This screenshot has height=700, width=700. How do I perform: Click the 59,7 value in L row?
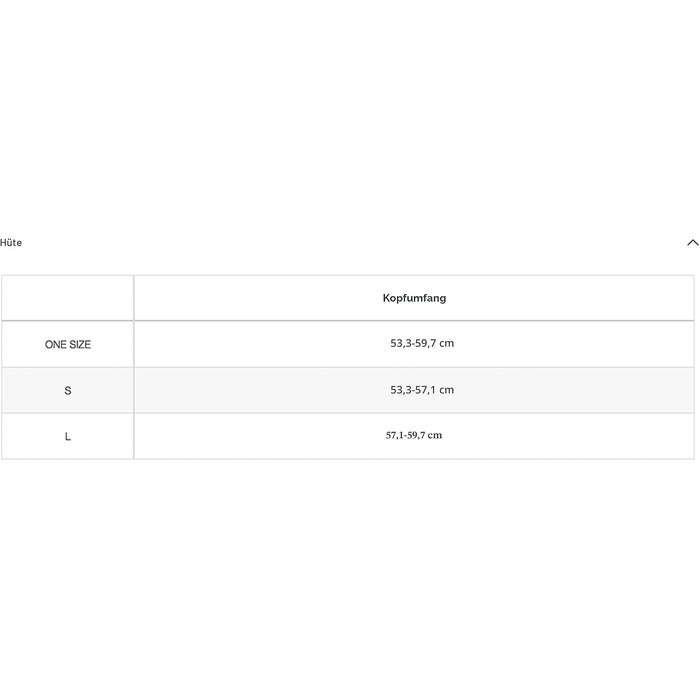pos(416,435)
